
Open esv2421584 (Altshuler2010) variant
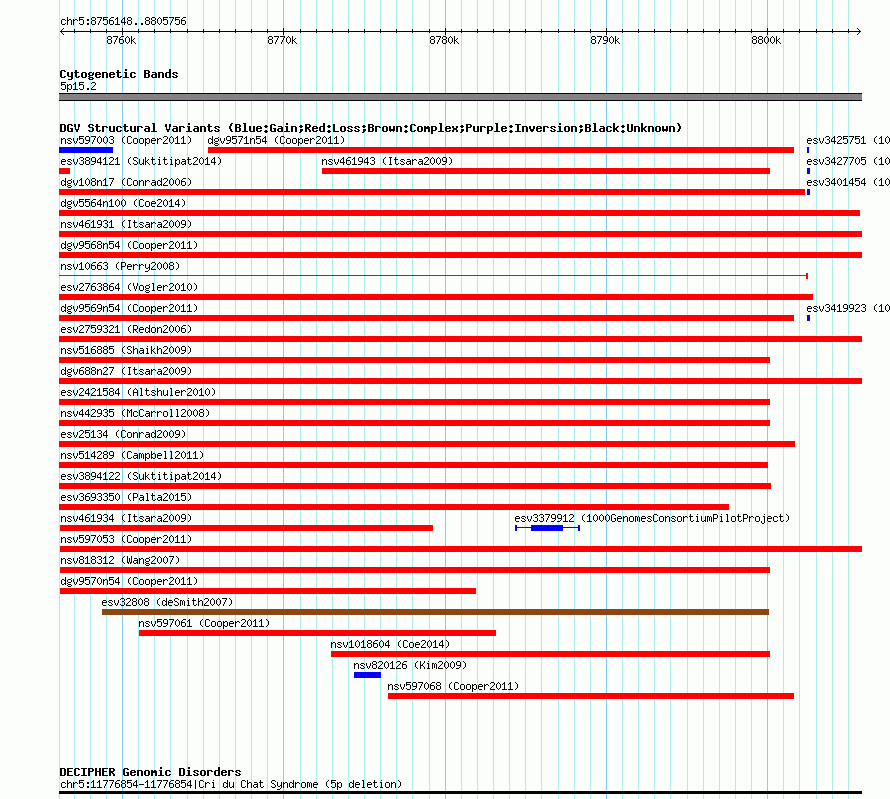138,392
